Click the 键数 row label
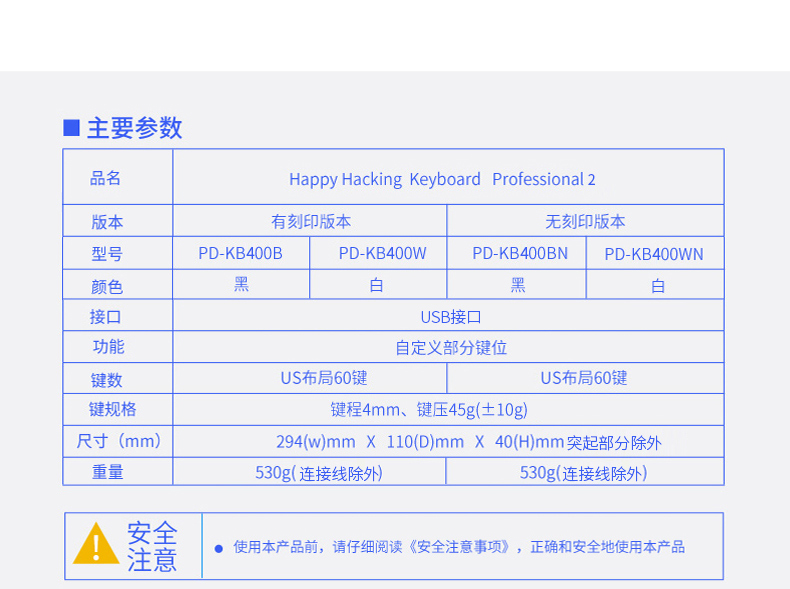This screenshot has width=790, height=589. click(107, 380)
